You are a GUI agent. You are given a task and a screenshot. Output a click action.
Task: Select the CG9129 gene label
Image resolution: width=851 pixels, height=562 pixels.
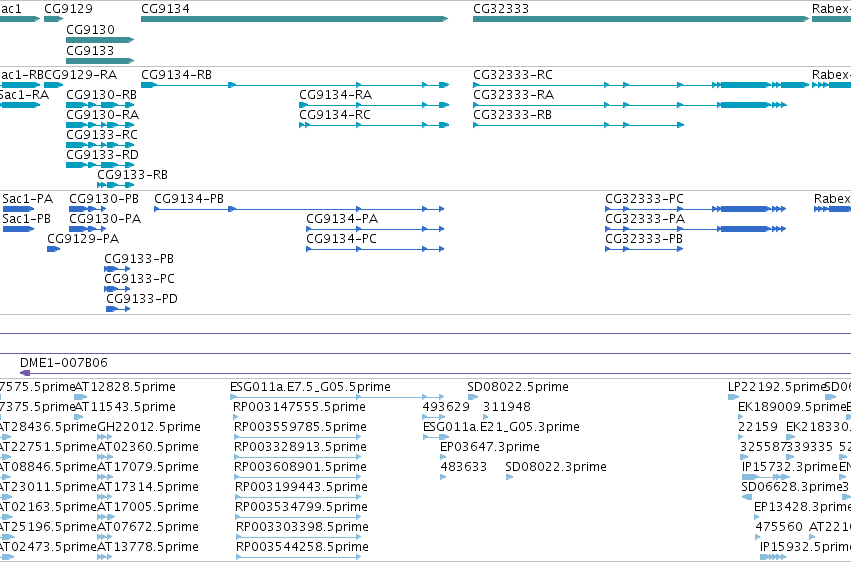(68, 9)
